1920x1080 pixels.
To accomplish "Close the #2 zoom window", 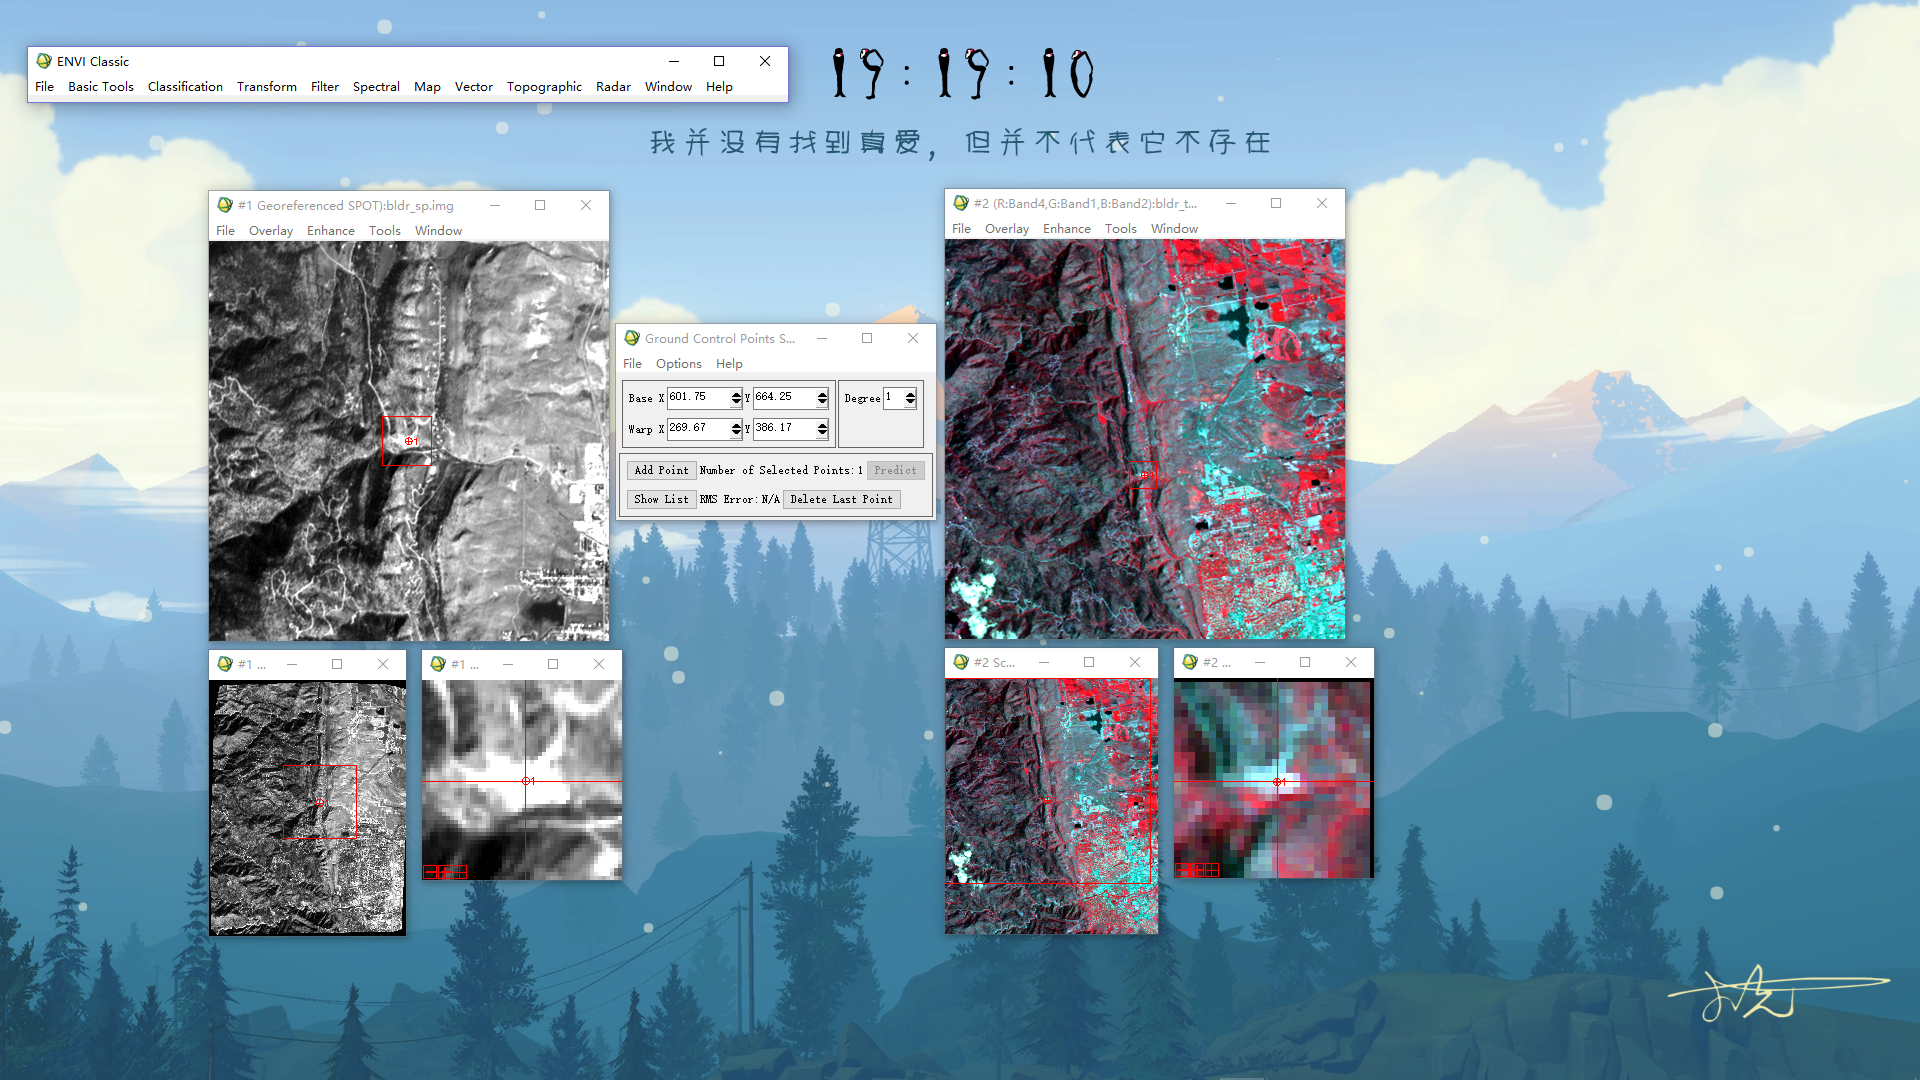I will pos(1351,662).
